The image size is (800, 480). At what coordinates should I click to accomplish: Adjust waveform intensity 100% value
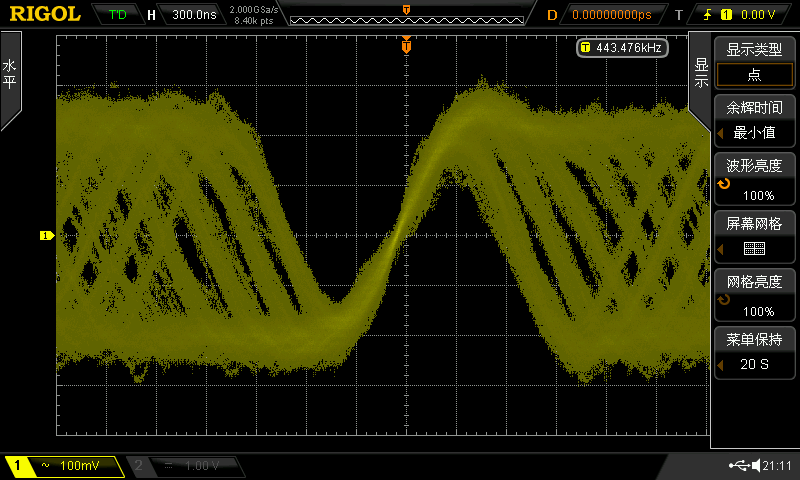pyautogui.click(x=758, y=195)
